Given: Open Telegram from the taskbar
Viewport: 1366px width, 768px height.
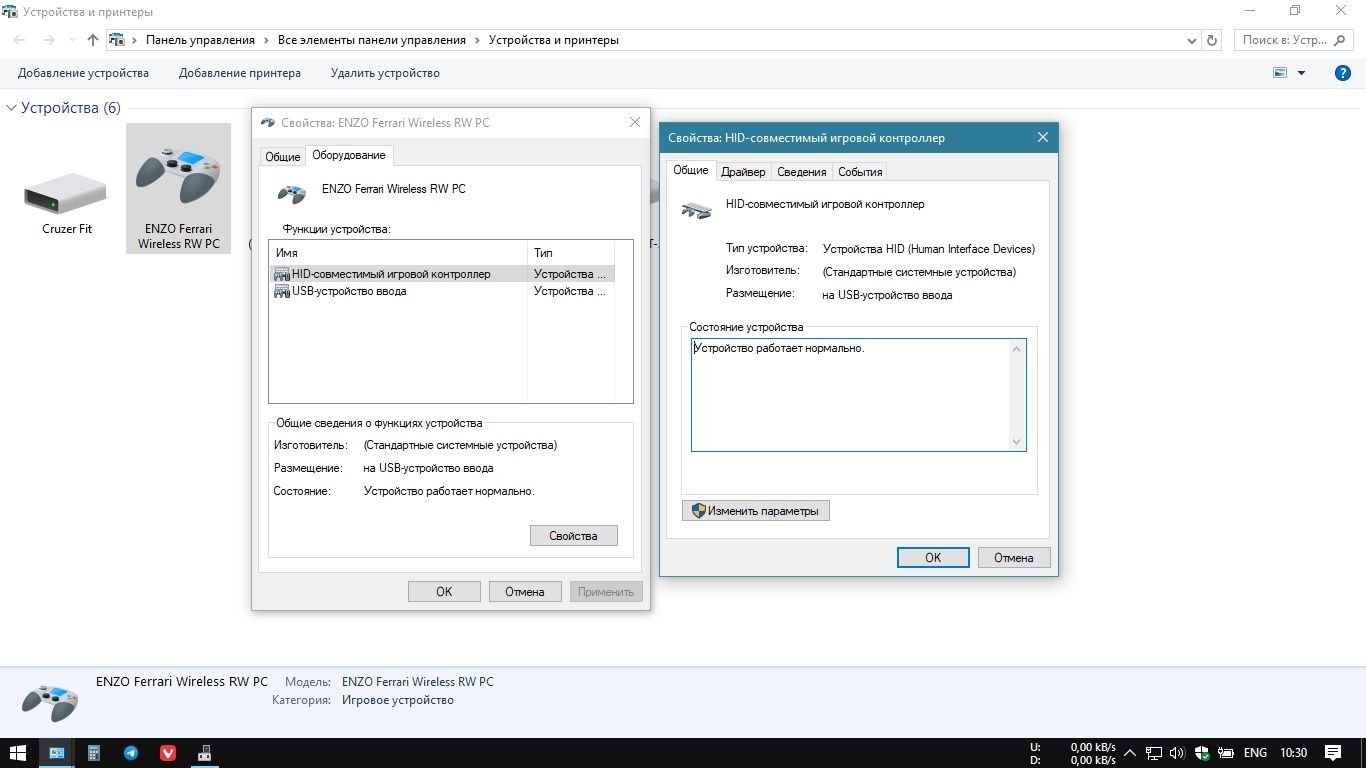Looking at the screenshot, I should pyautogui.click(x=131, y=753).
